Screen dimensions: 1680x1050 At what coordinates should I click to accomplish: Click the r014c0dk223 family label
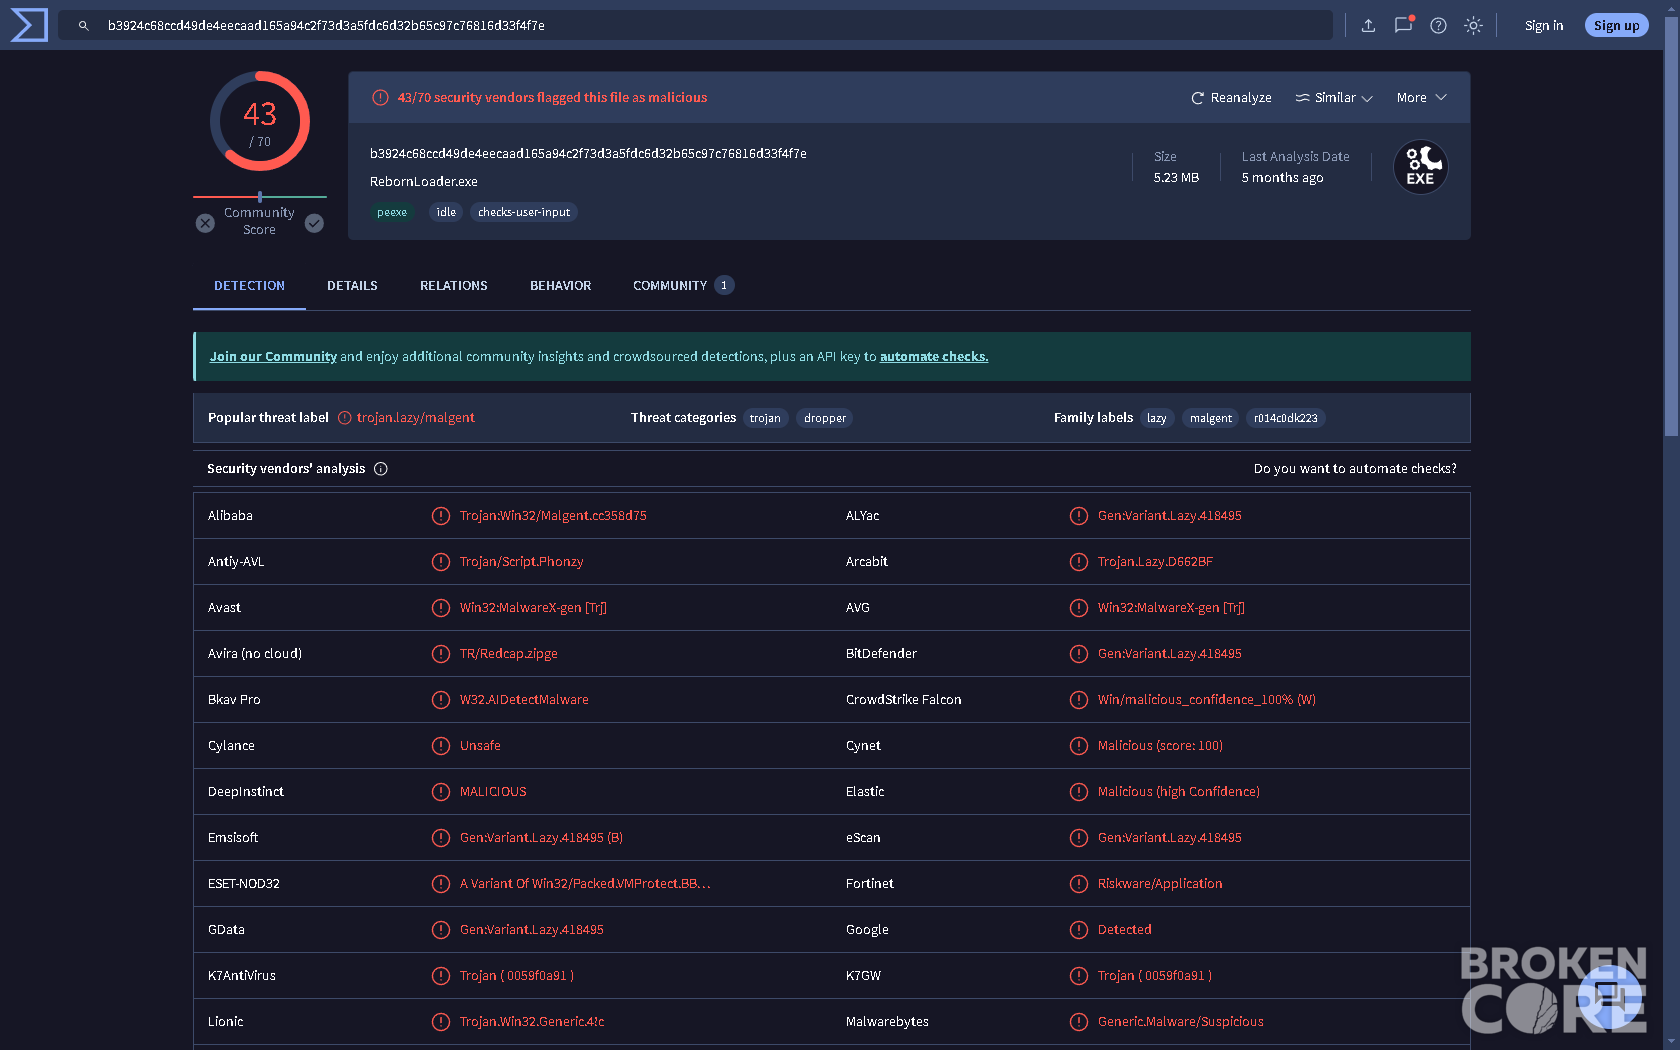tap(1286, 418)
